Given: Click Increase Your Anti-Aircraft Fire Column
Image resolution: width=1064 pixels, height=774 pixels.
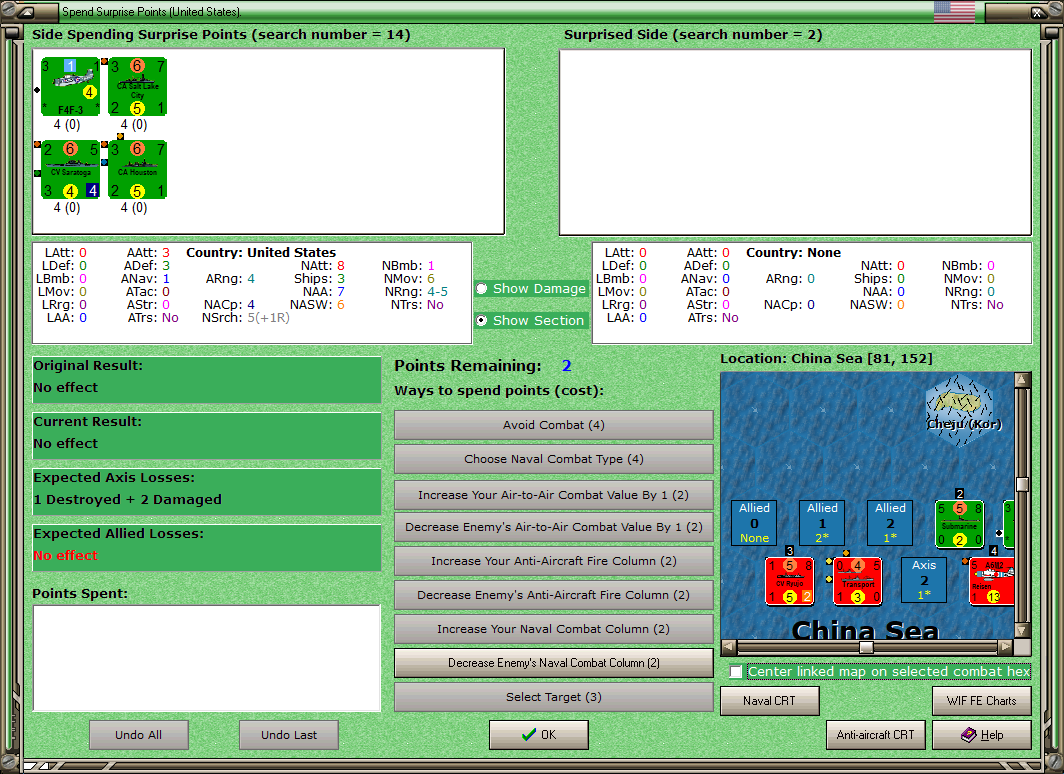Looking at the screenshot, I should tap(554, 560).
